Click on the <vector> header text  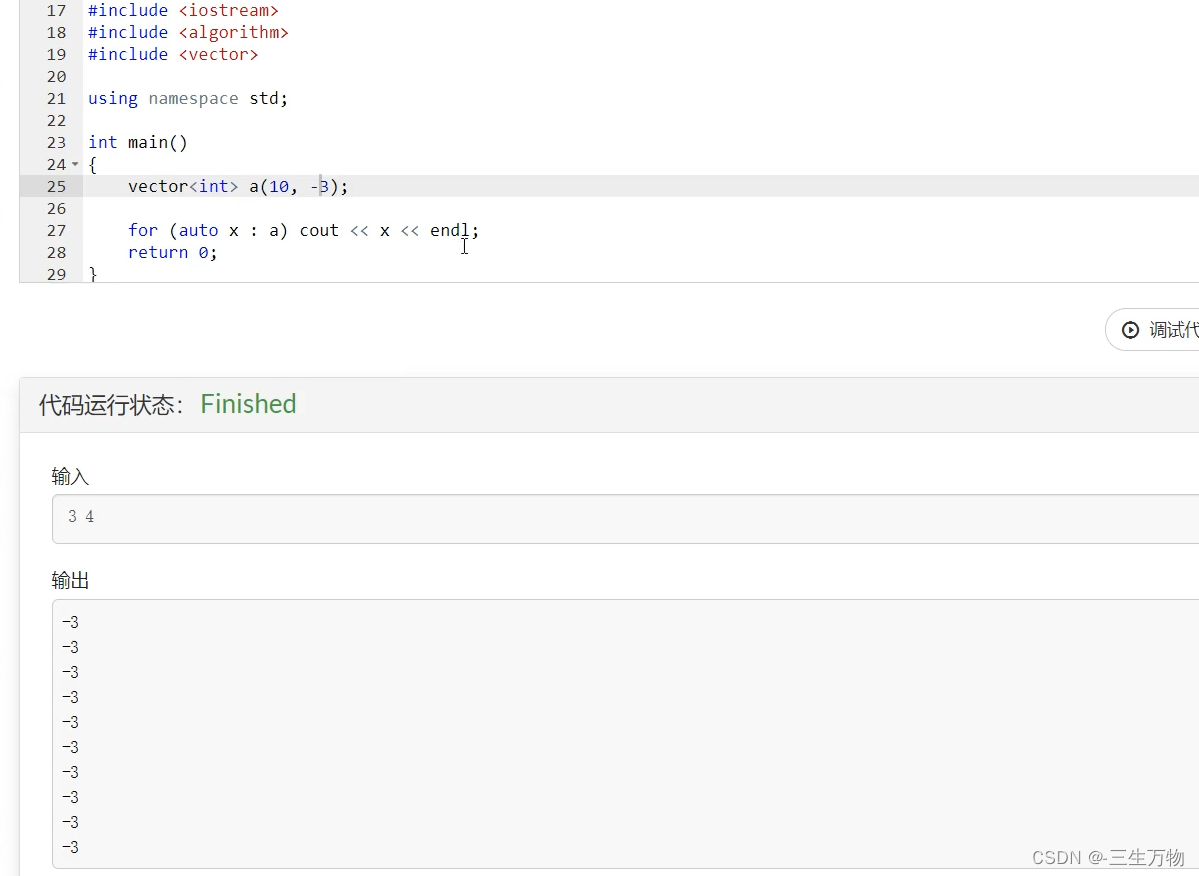click(219, 55)
